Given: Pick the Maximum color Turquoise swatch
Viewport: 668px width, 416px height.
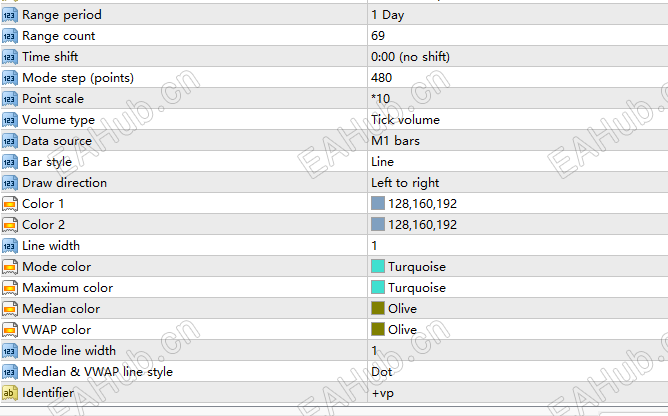Looking at the screenshot, I should click(378, 287).
